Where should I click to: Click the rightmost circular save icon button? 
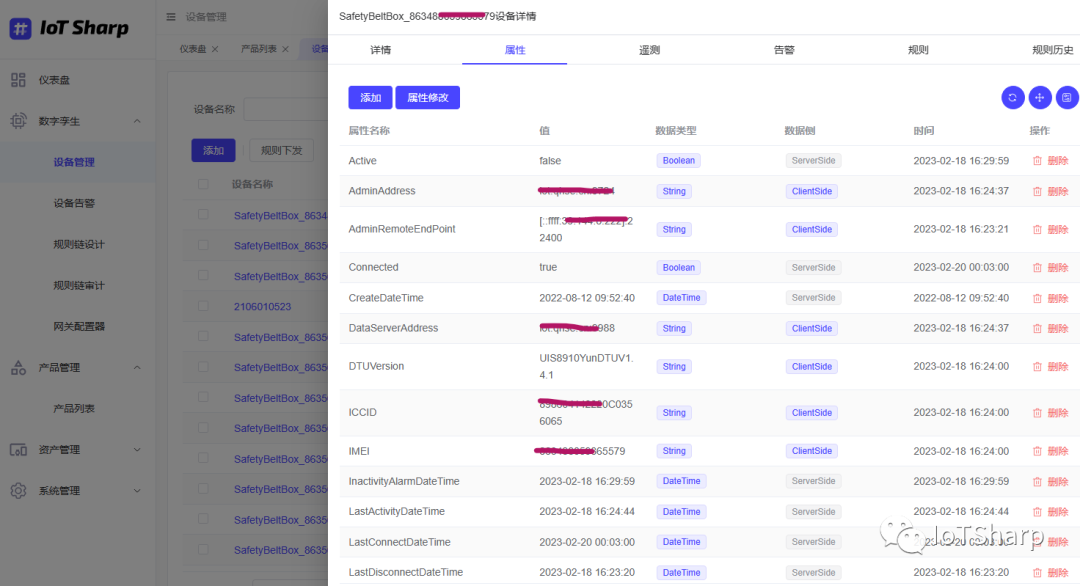point(1067,97)
